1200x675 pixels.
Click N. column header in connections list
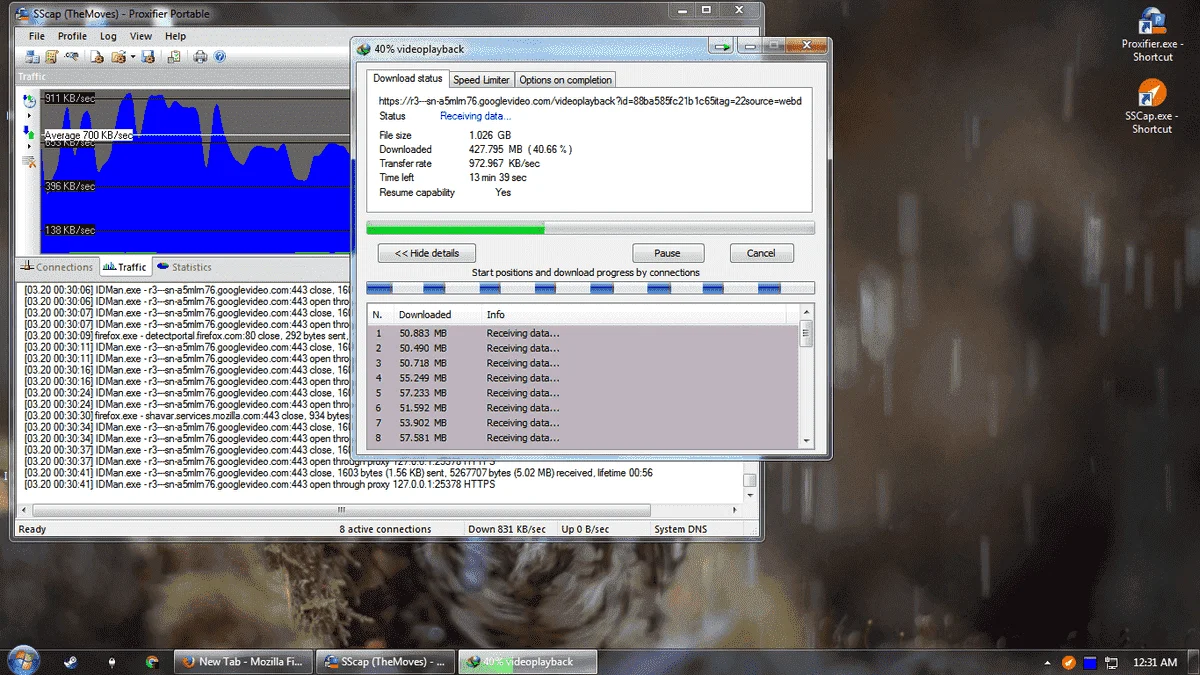(381, 314)
